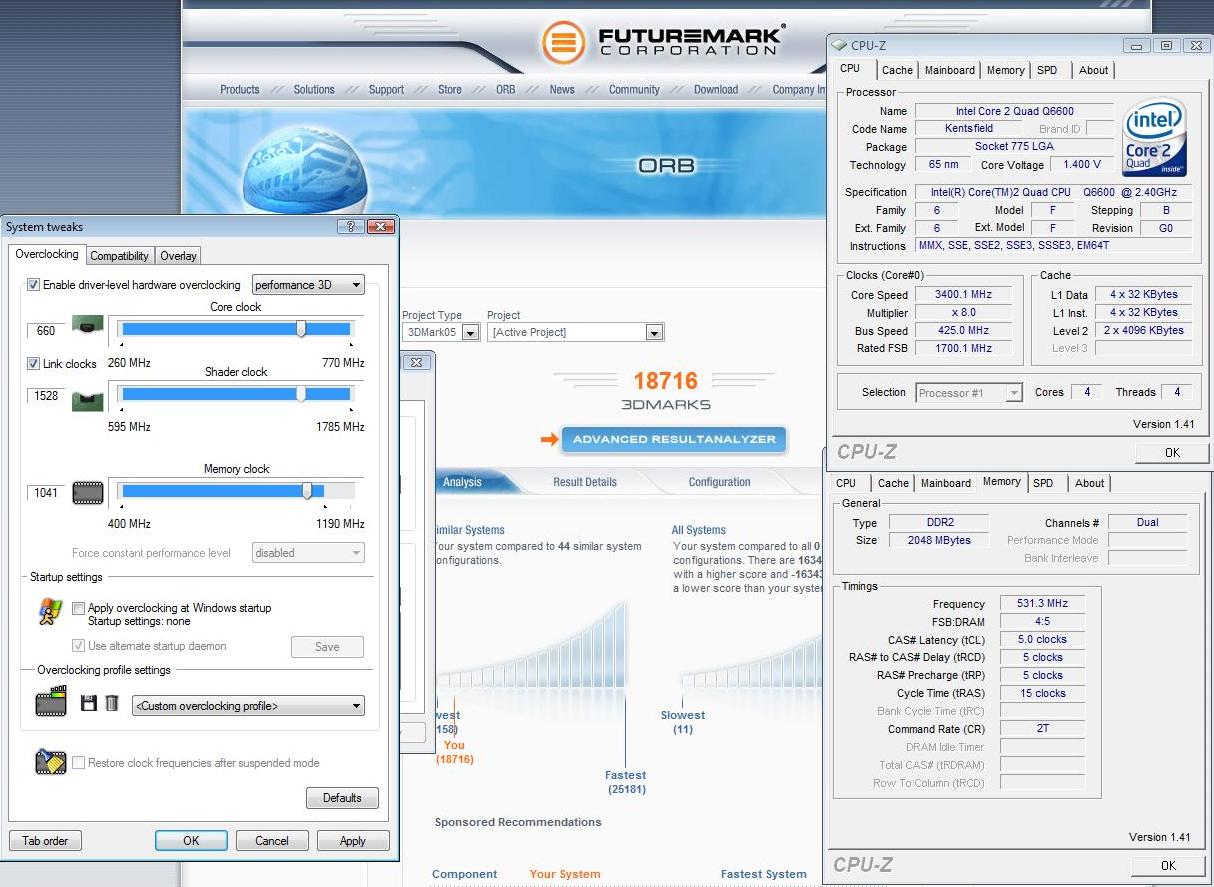Open Mainboard tab in upper CPU-Z window

949,70
